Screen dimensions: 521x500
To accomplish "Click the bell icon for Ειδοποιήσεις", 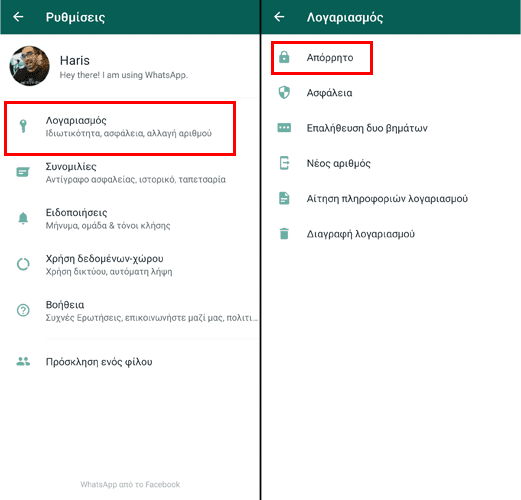I will click(x=23, y=218).
